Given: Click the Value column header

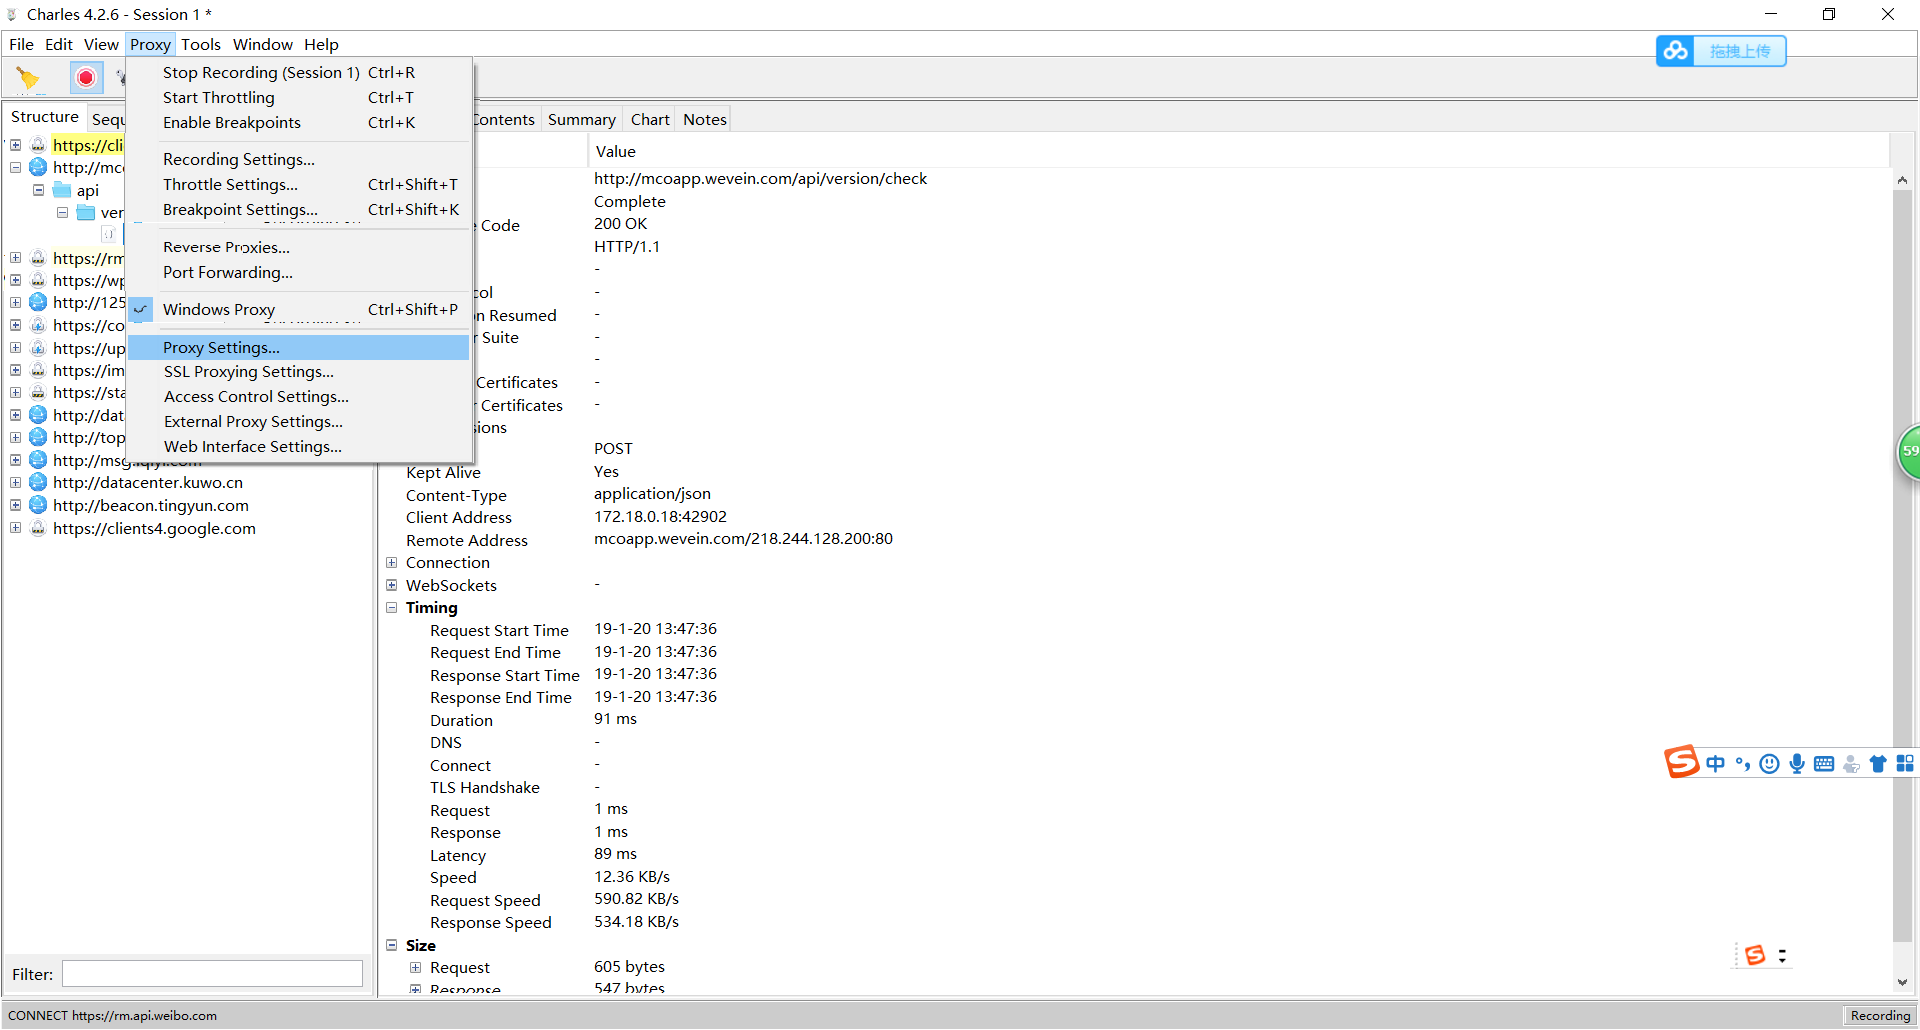Looking at the screenshot, I should (1238, 152).
